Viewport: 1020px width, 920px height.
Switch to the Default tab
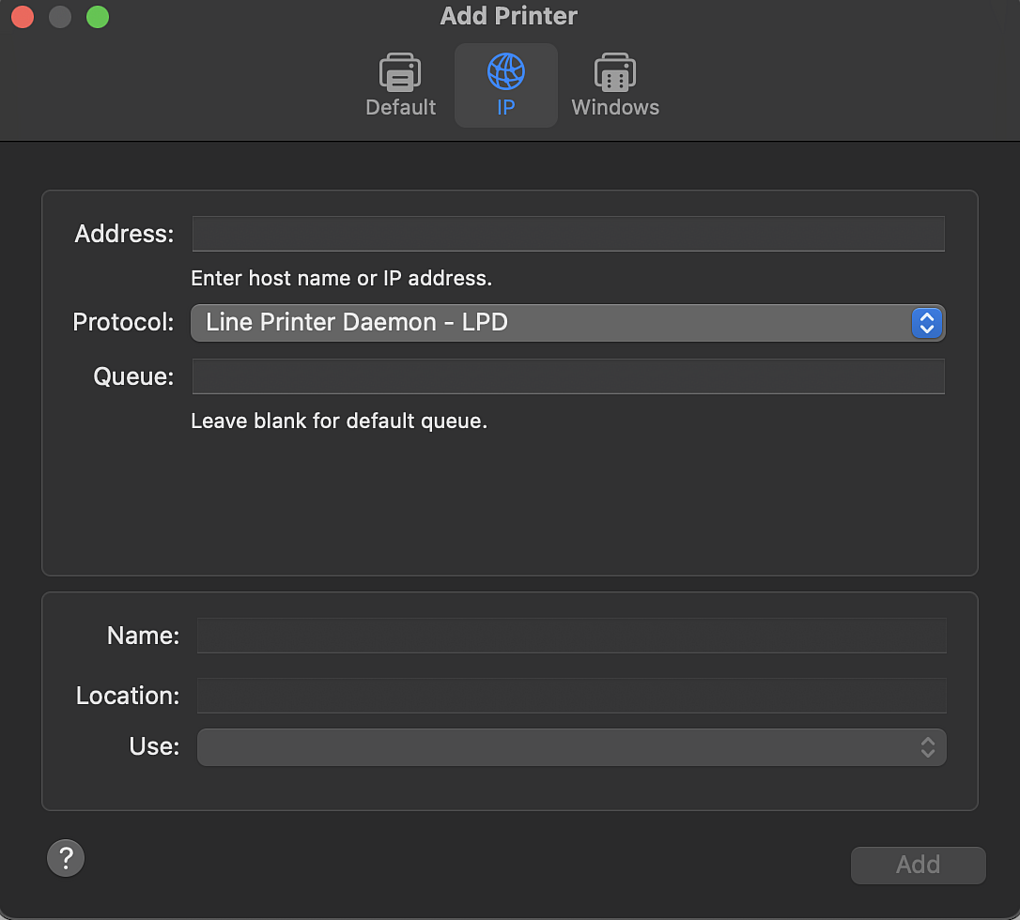click(400, 85)
